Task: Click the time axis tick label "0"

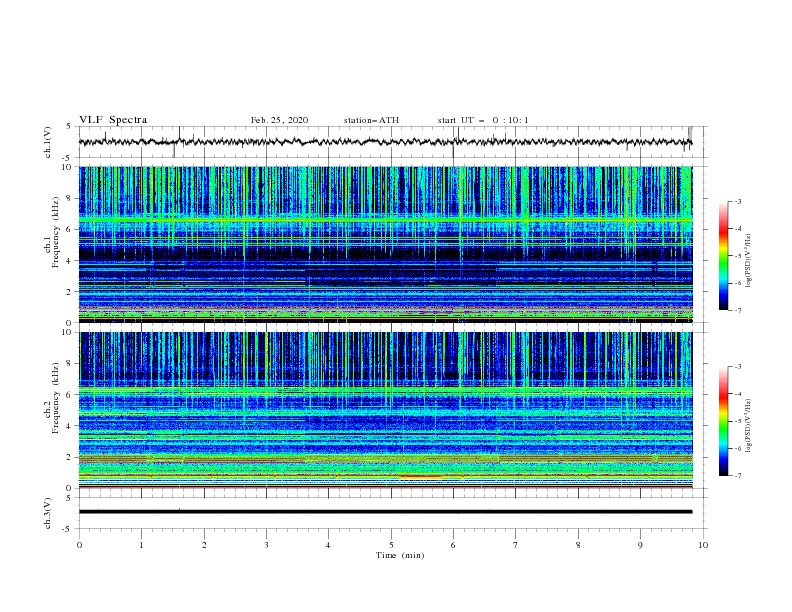Action: 79,545
